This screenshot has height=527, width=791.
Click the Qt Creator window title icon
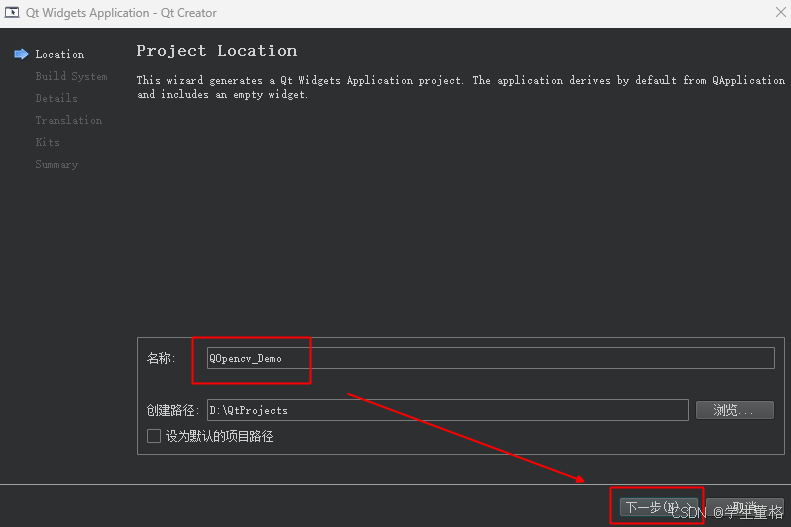click(x=12, y=13)
